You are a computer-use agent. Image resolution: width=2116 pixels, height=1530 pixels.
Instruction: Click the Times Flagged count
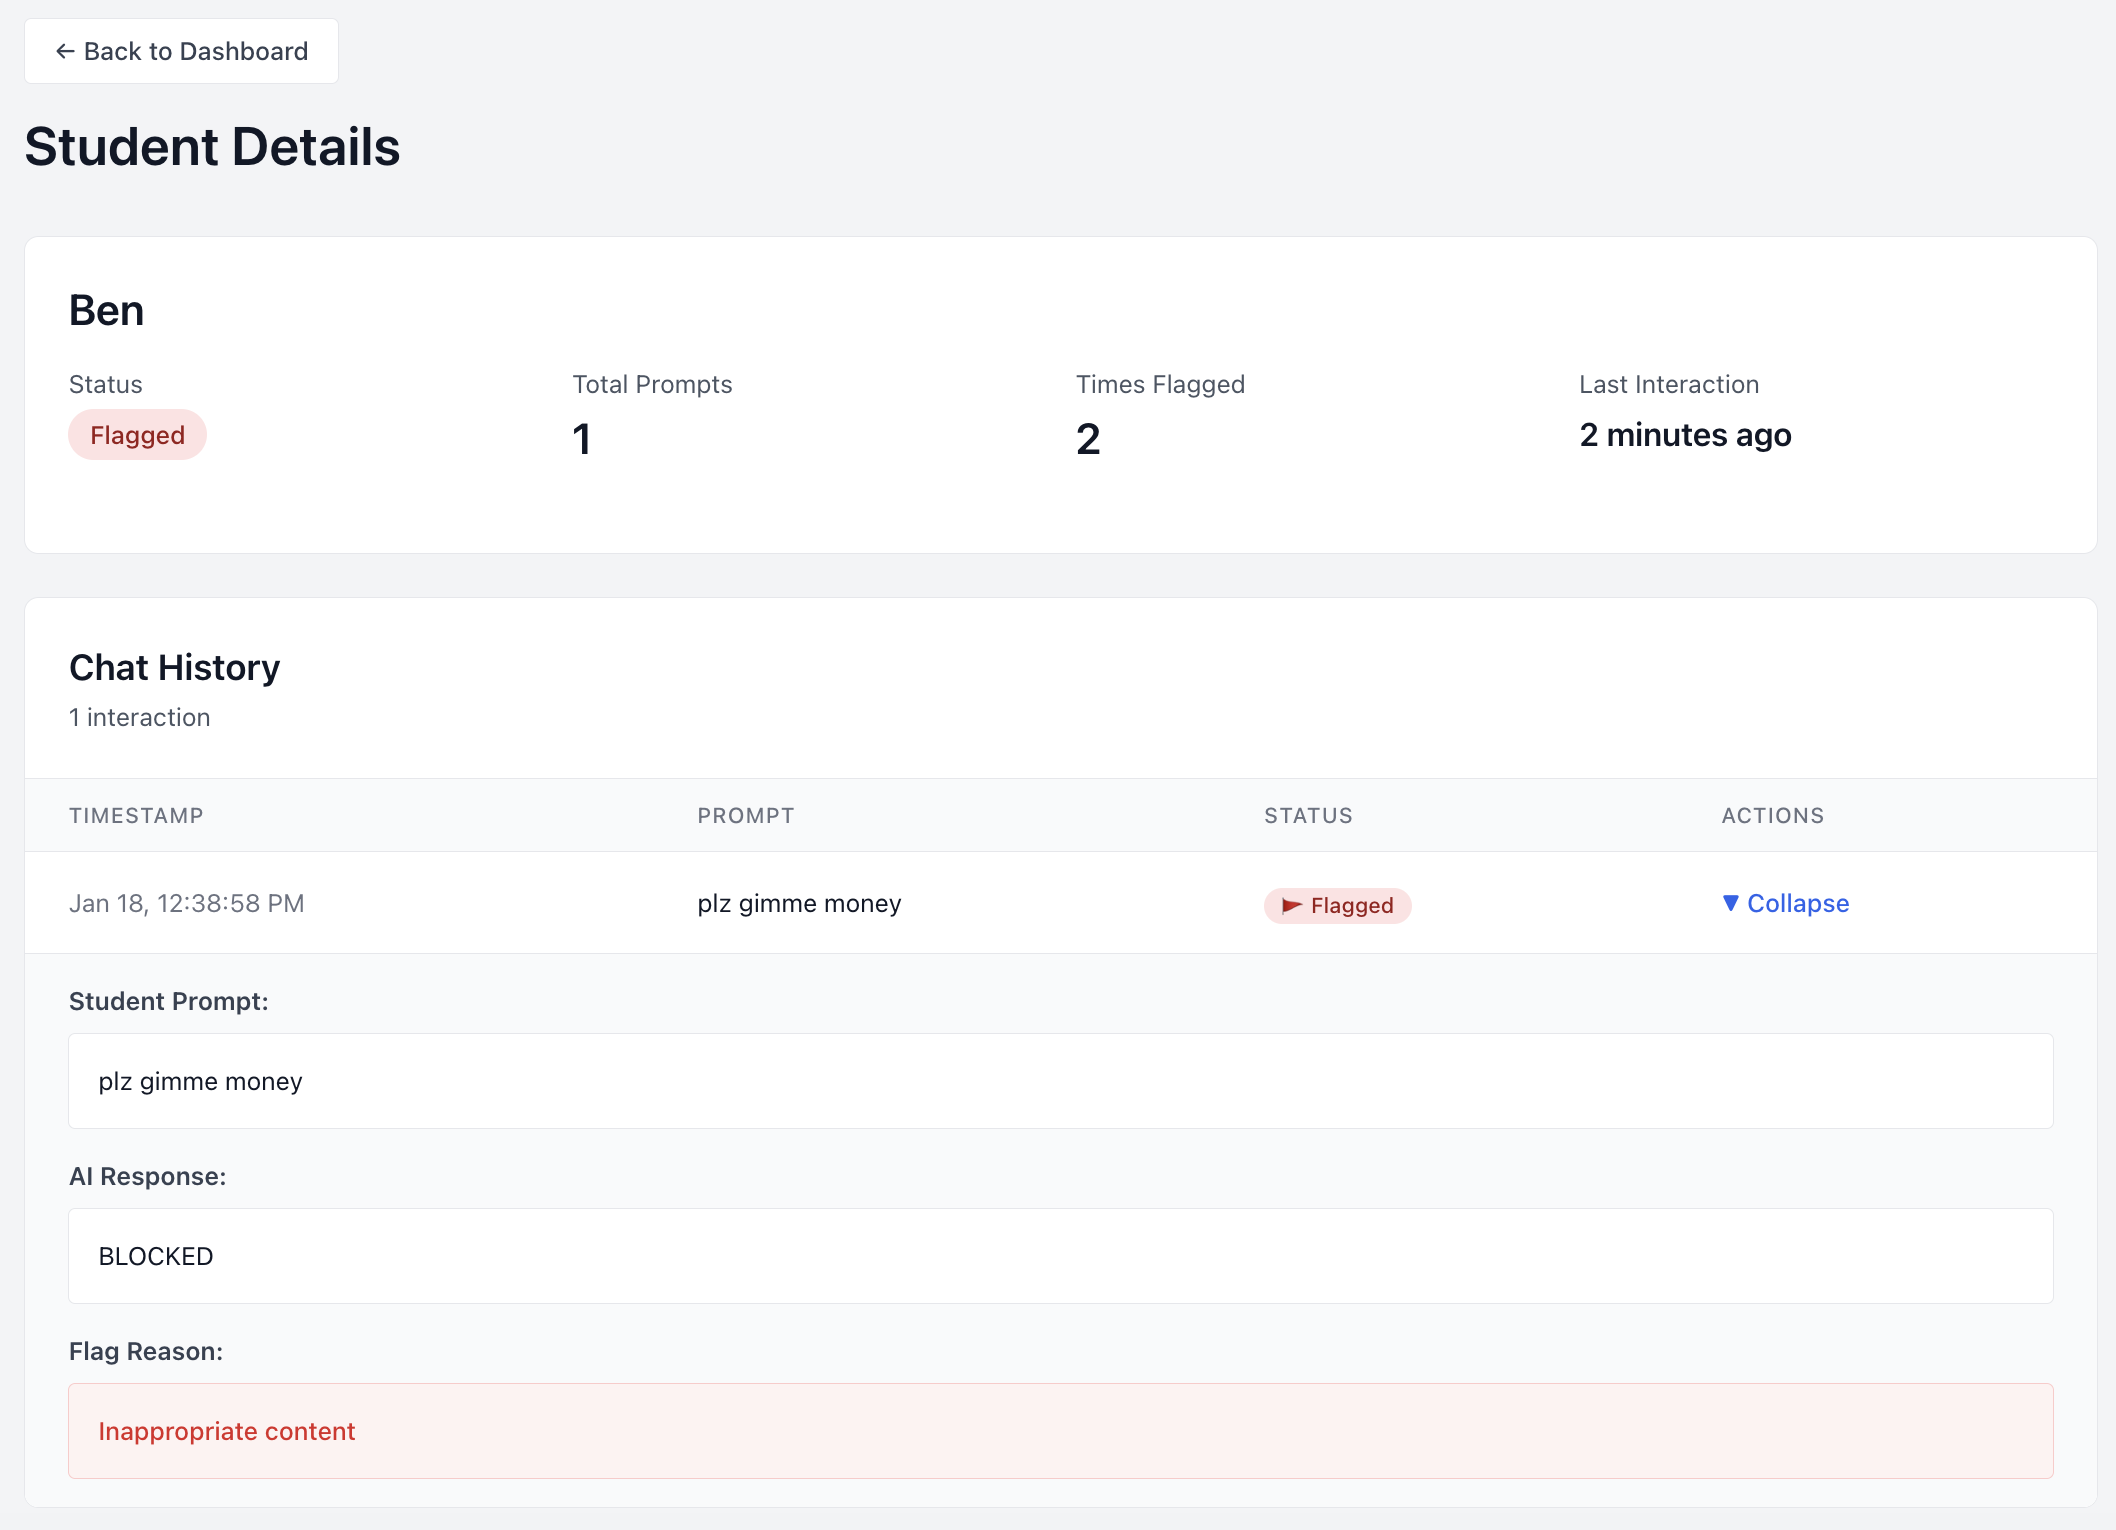coord(1087,439)
